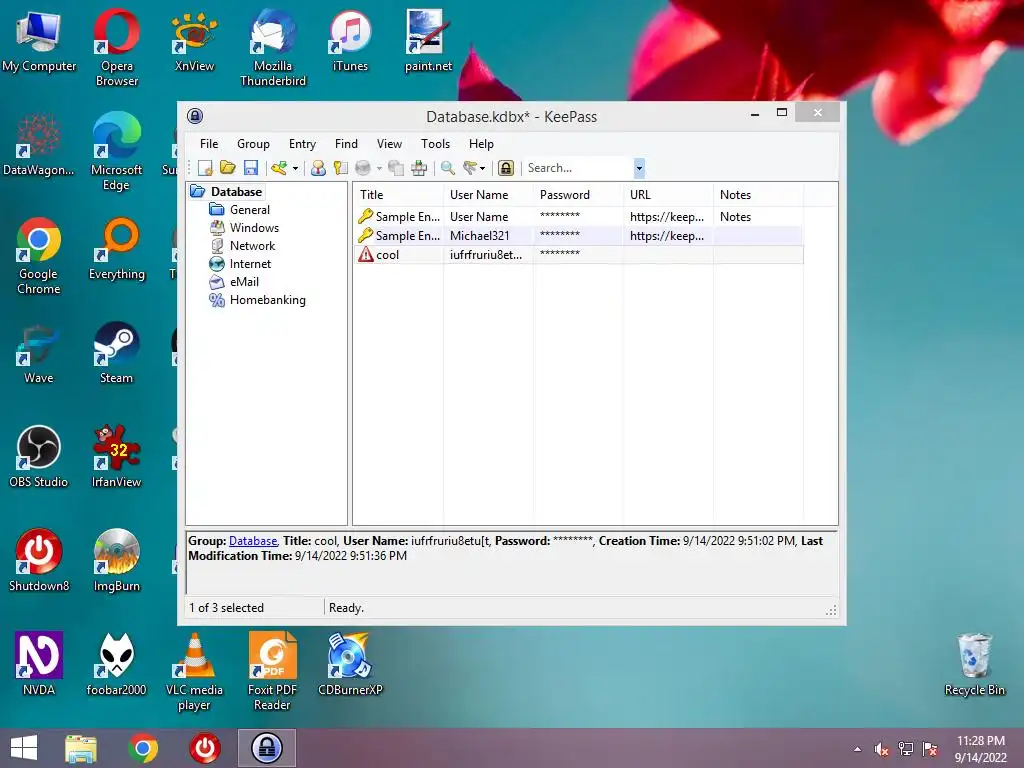The width and height of the screenshot is (1024, 768).
Task: Sort entries by Title column header
Action: 398,195
